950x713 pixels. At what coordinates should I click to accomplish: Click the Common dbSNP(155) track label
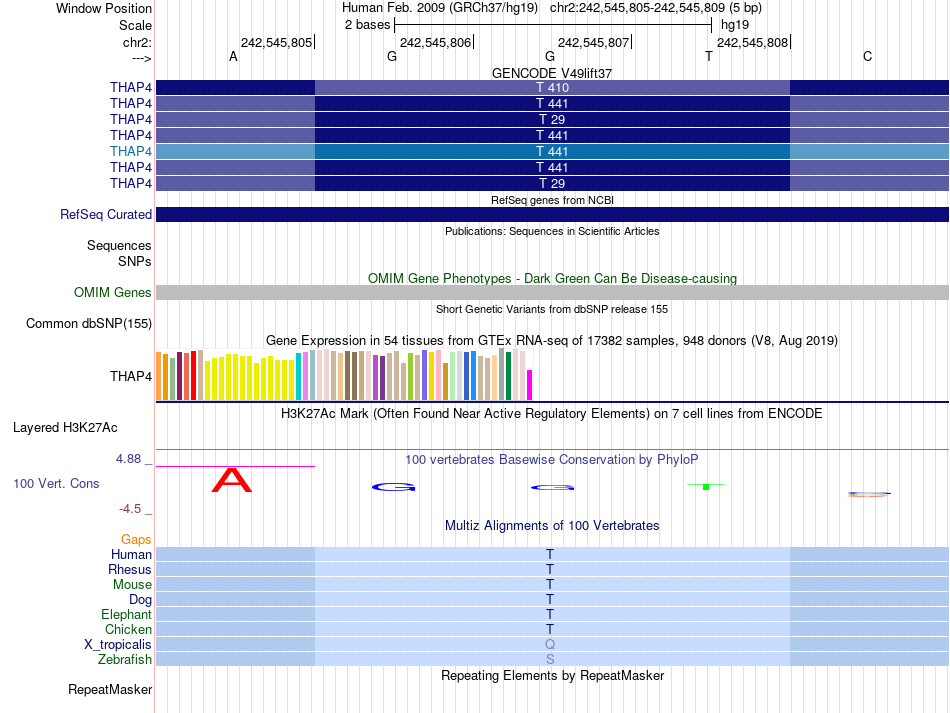(89, 323)
